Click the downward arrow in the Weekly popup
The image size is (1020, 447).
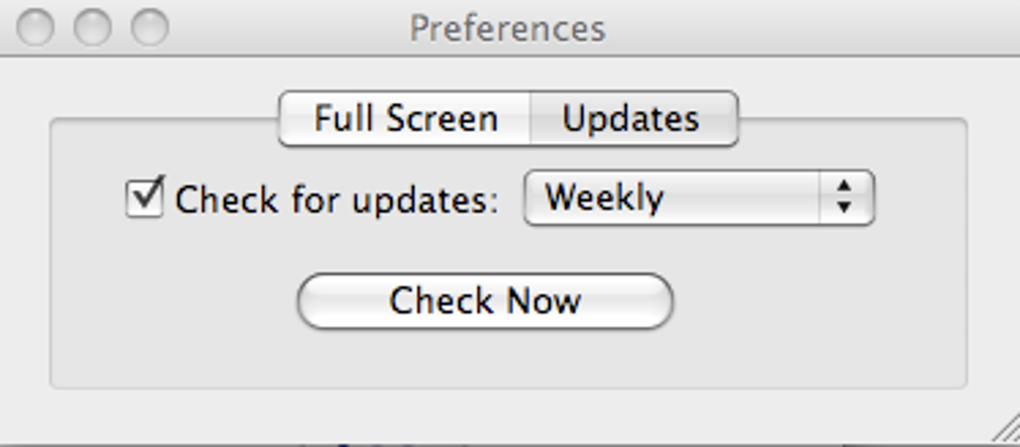click(x=845, y=208)
